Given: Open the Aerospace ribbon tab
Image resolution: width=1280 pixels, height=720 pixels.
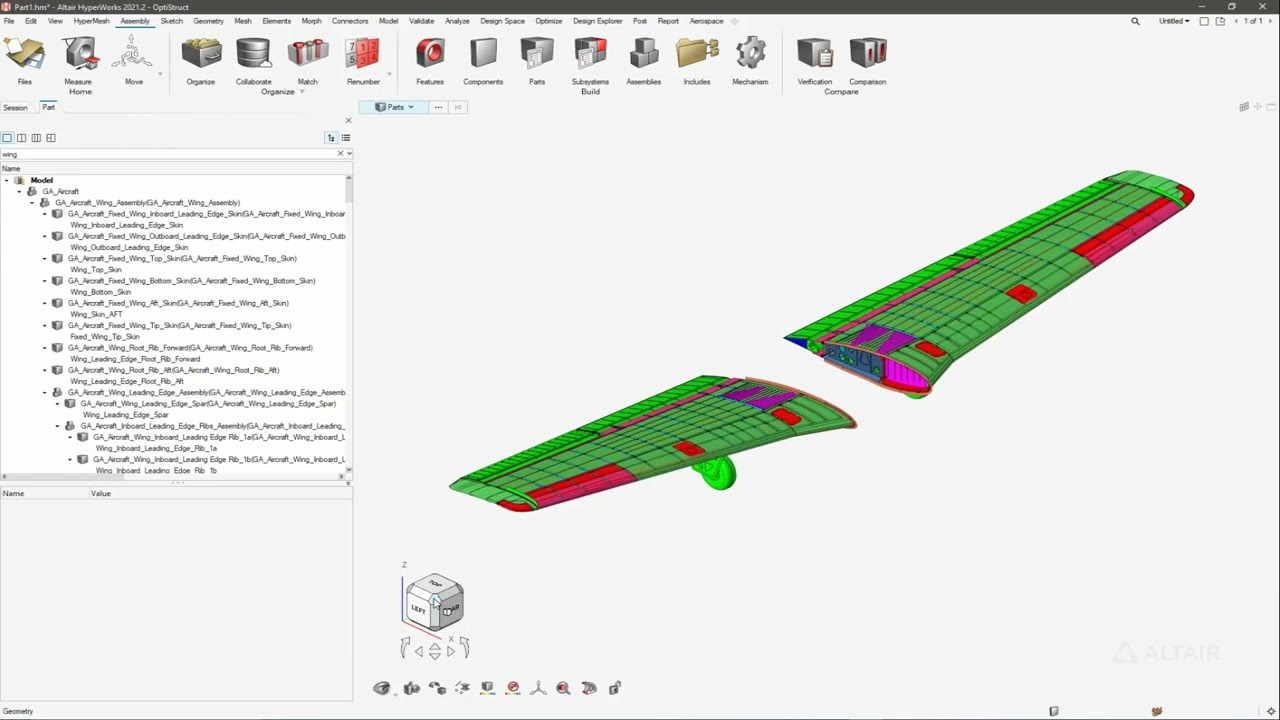Looking at the screenshot, I should [x=706, y=21].
